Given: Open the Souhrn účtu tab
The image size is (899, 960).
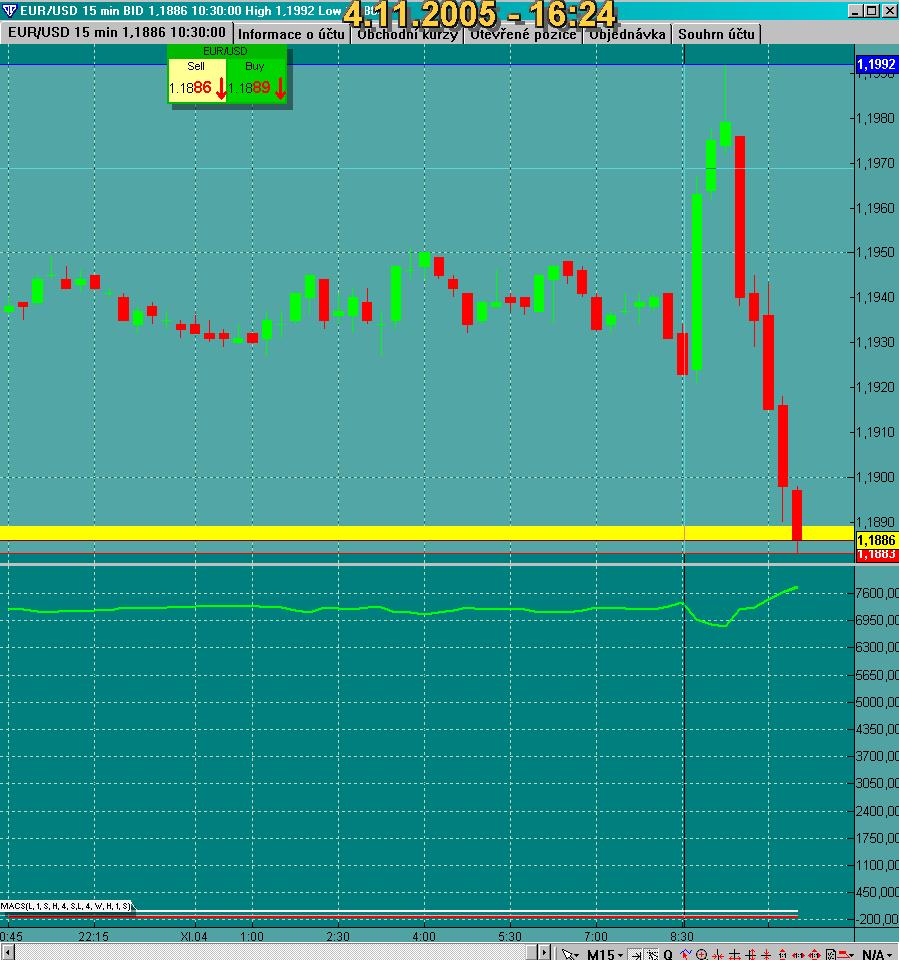Looking at the screenshot, I should pyautogui.click(x=716, y=34).
